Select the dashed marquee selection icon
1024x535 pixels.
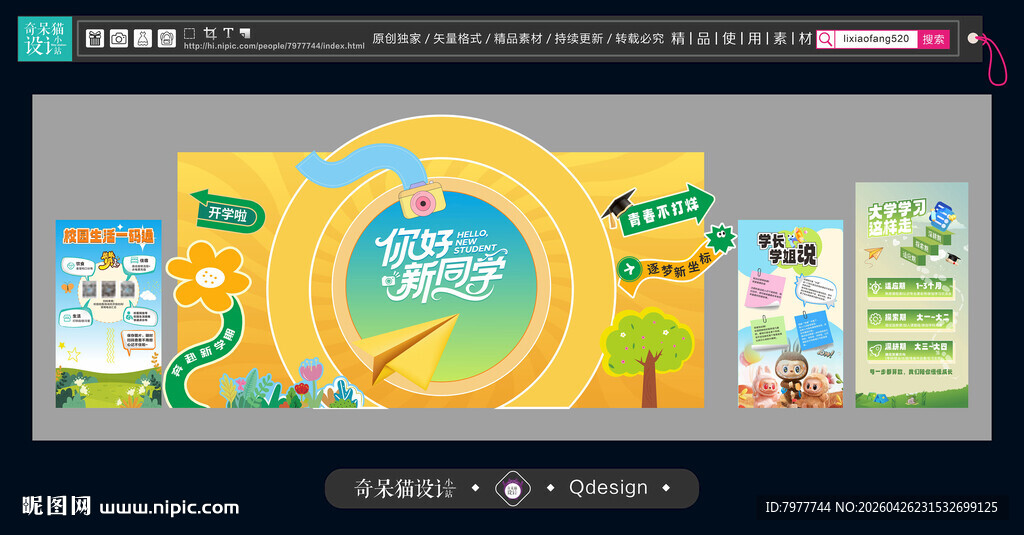pyautogui.click(x=189, y=33)
